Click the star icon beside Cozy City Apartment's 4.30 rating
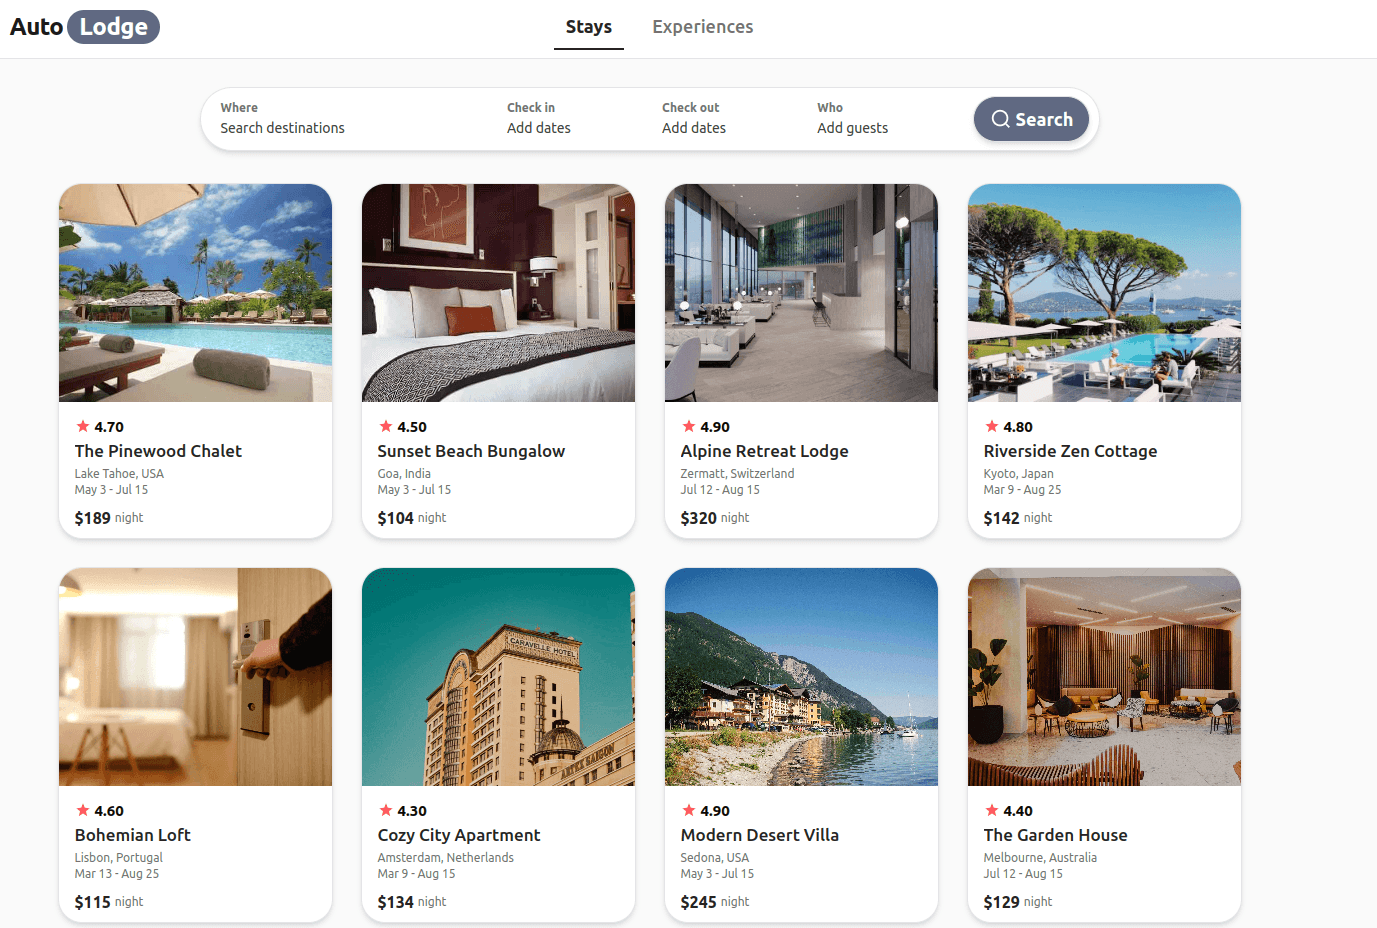The image size is (1377, 928). [x=386, y=810]
